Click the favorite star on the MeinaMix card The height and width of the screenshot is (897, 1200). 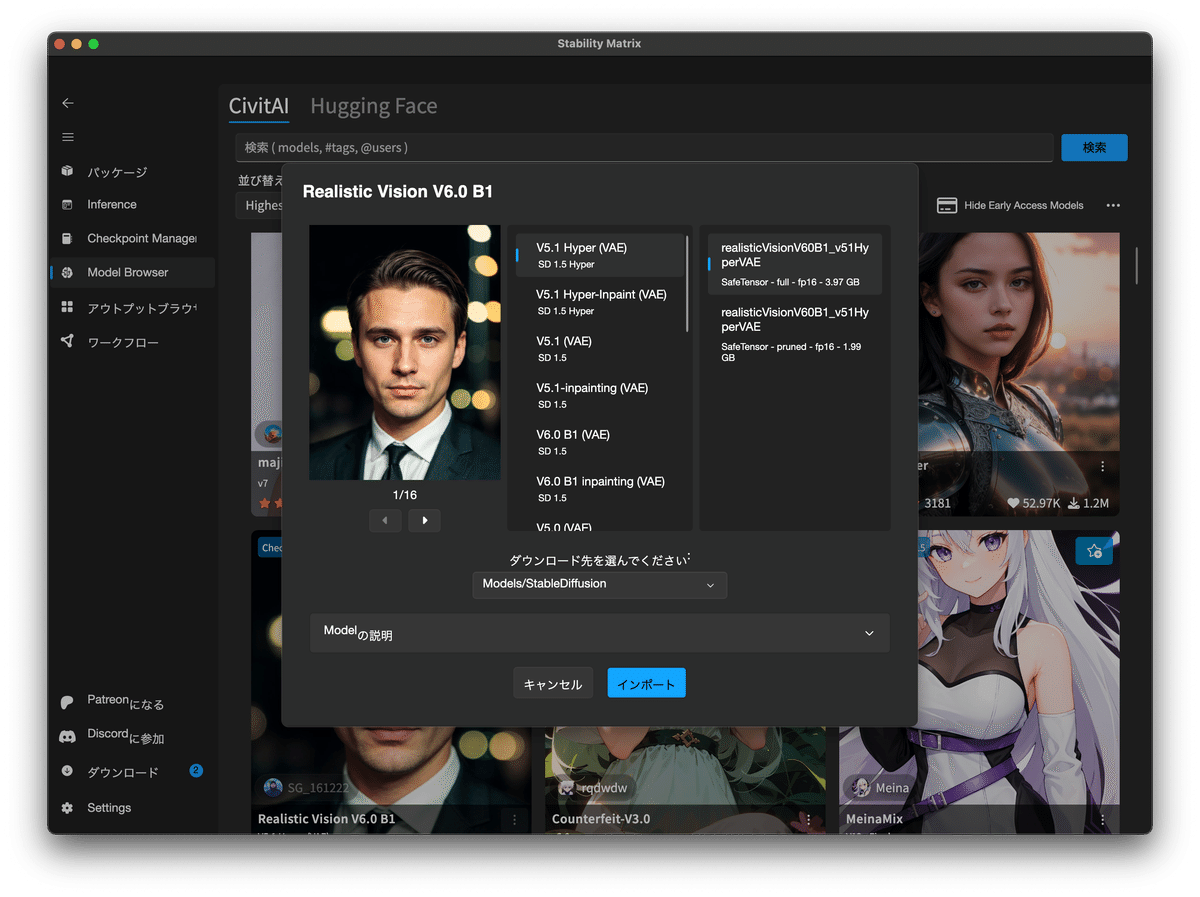point(1094,551)
